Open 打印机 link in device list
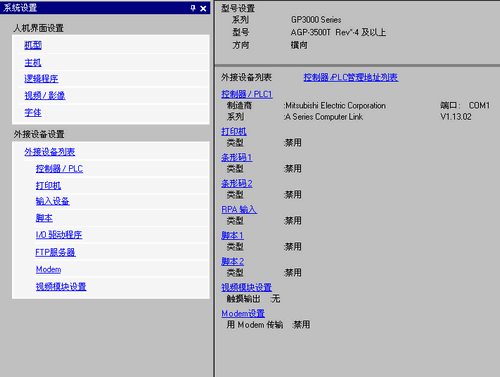 point(234,131)
